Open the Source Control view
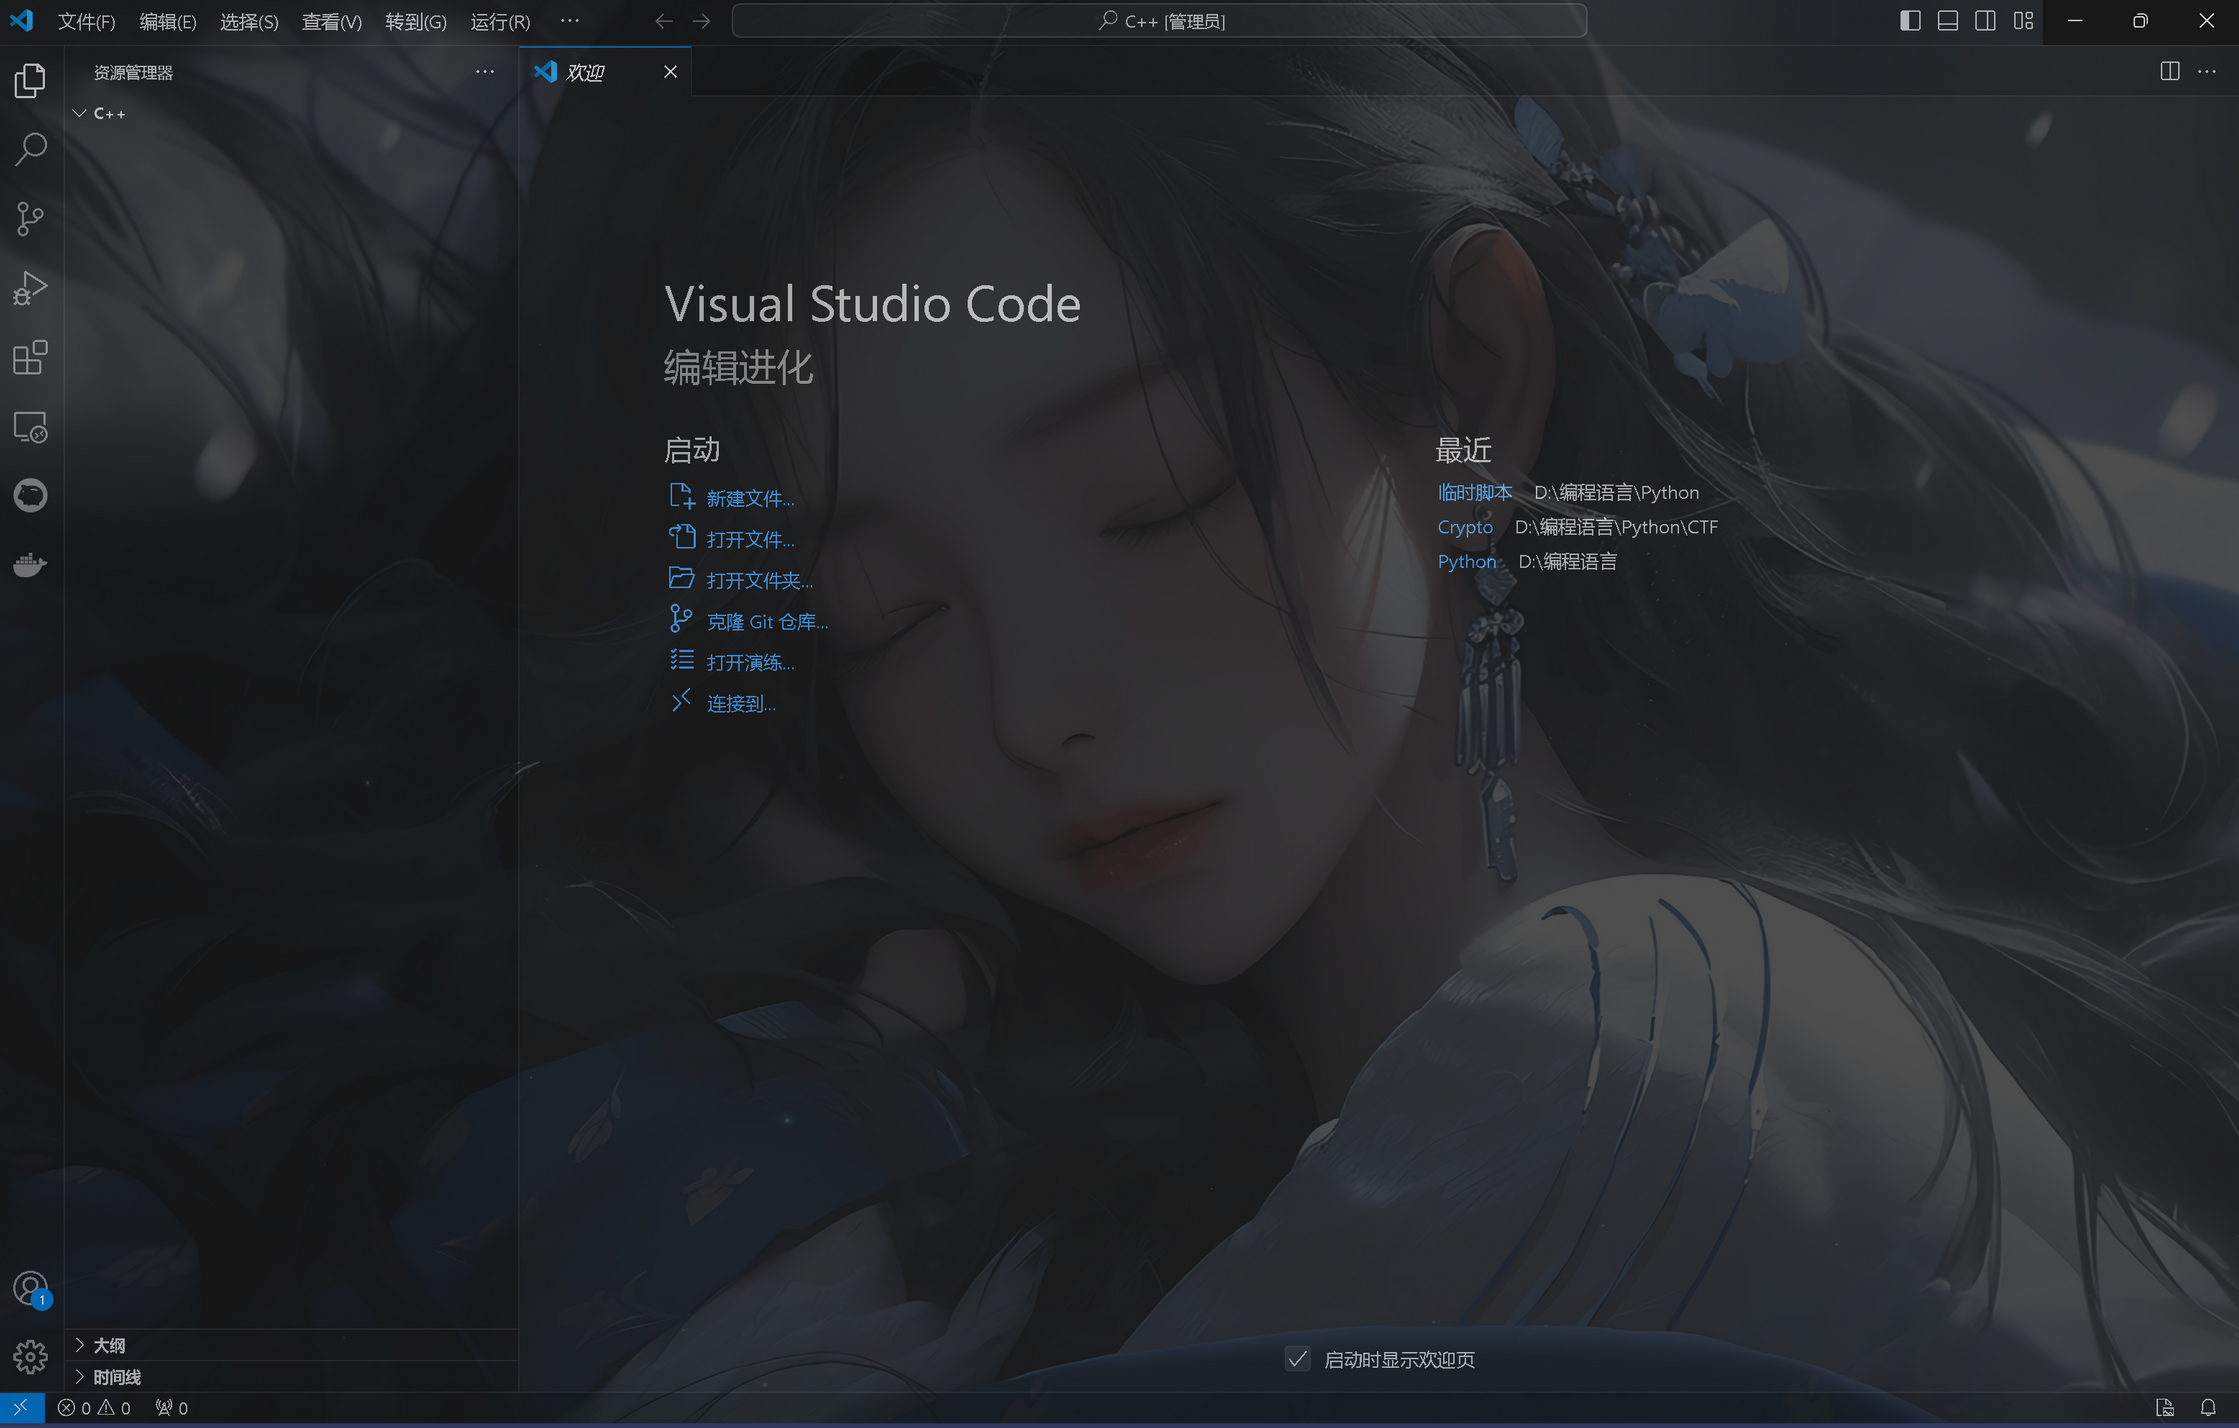Image resolution: width=2239 pixels, height=1428 pixels. [x=31, y=219]
